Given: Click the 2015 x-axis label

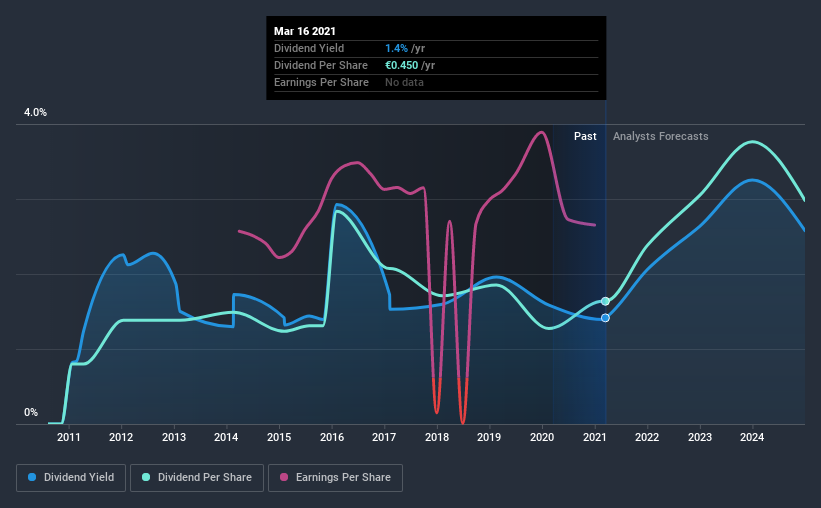Looking at the screenshot, I should pos(279,437).
